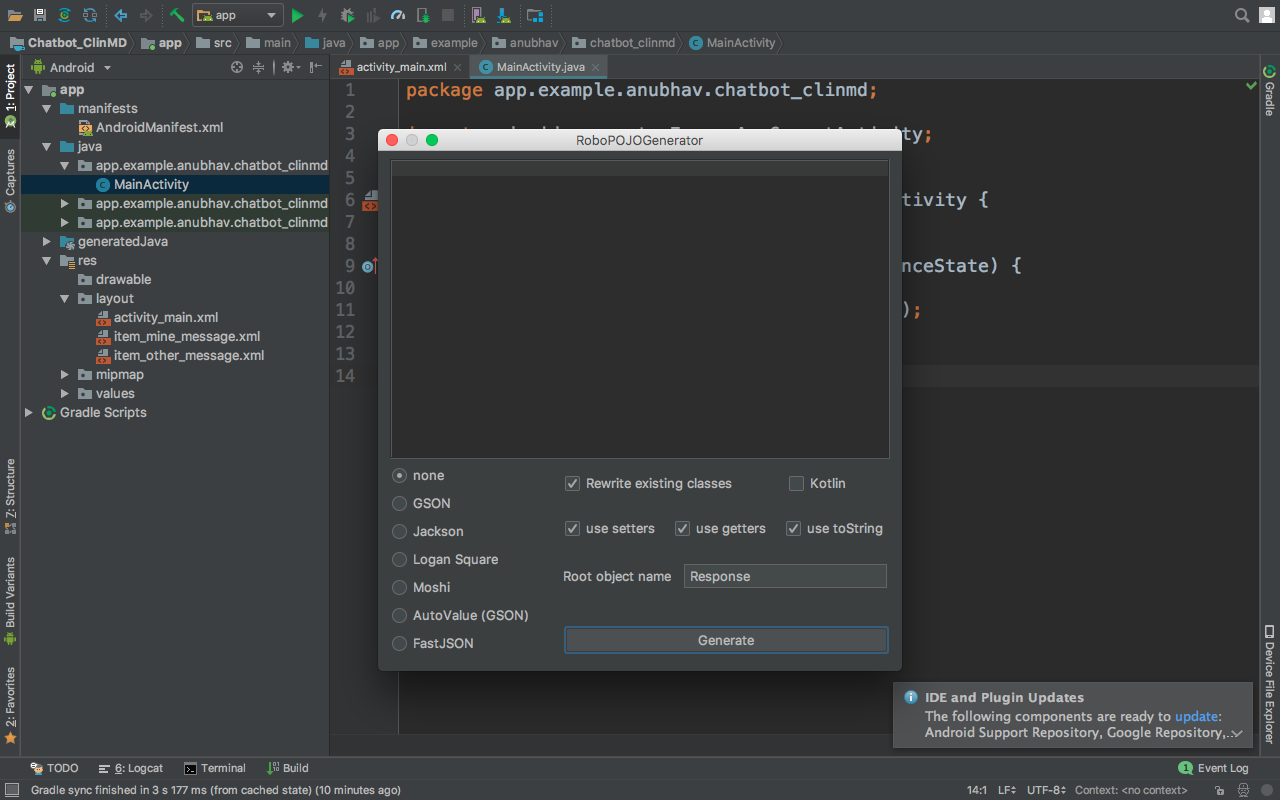Open the Event Log panel
The width and height of the screenshot is (1280, 800).
pyautogui.click(x=1214, y=768)
